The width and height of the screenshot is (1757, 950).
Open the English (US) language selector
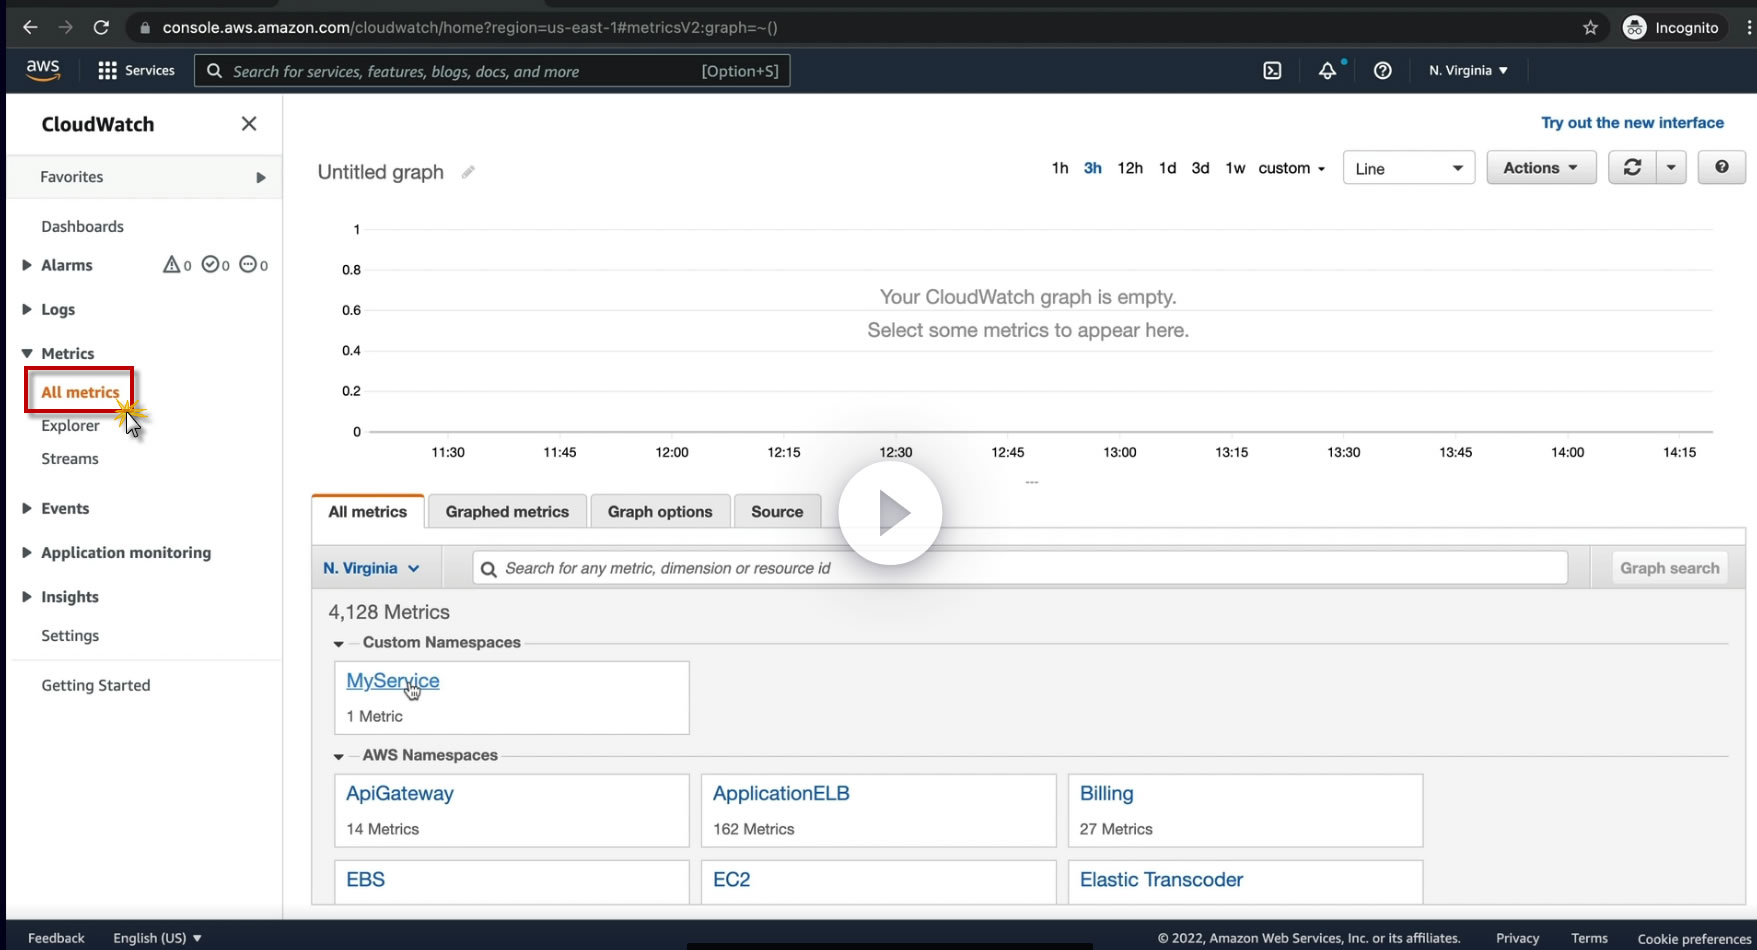[157, 938]
